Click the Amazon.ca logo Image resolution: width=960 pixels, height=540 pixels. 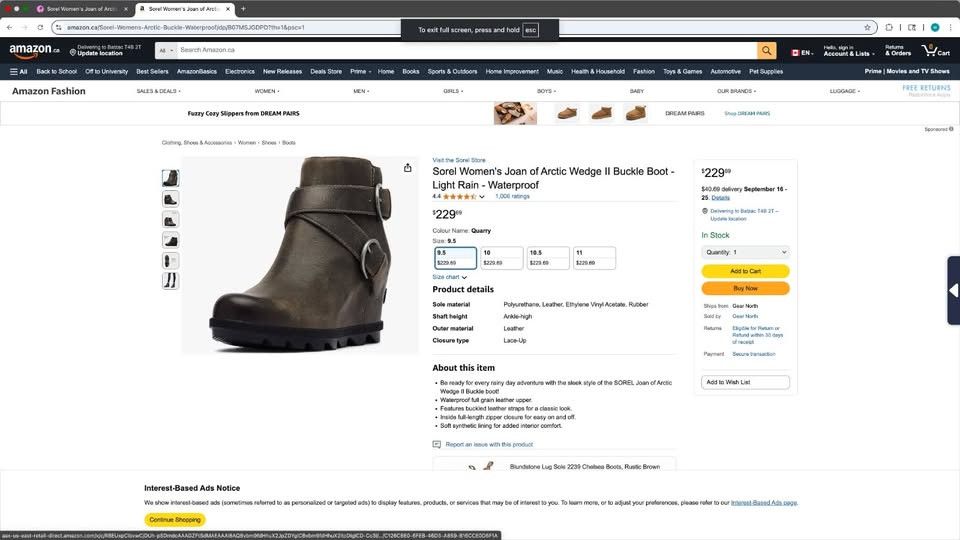[x=34, y=51]
